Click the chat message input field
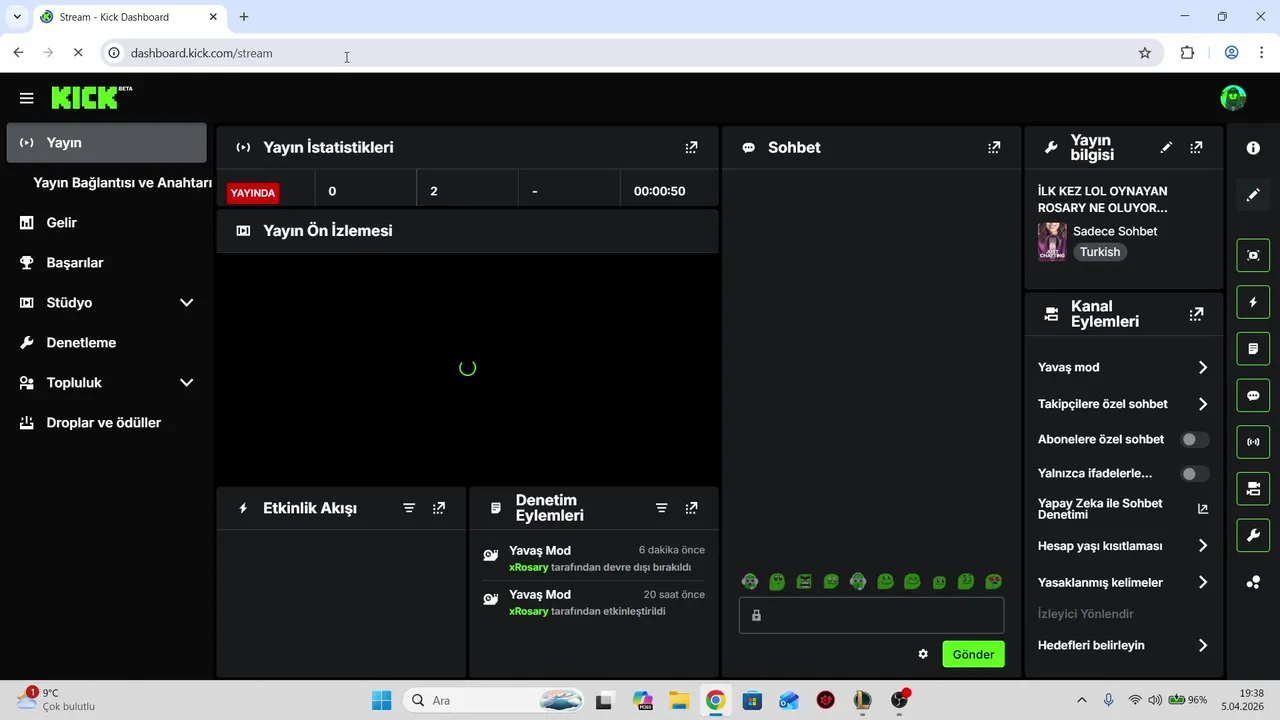The width and height of the screenshot is (1280, 720). pyautogui.click(x=871, y=615)
